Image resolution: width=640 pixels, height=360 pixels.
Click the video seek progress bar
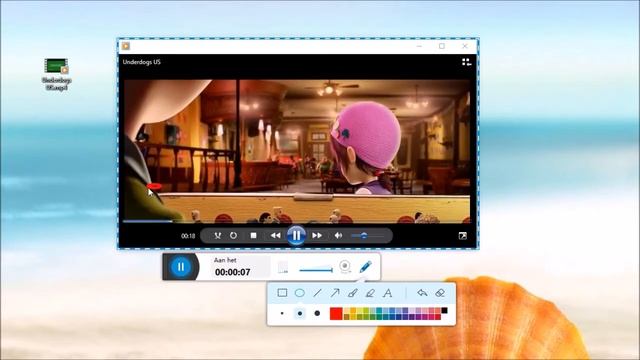(297, 222)
